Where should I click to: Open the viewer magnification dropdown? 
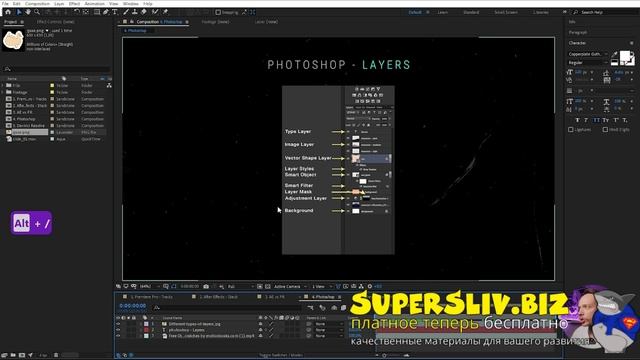coord(149,287)
